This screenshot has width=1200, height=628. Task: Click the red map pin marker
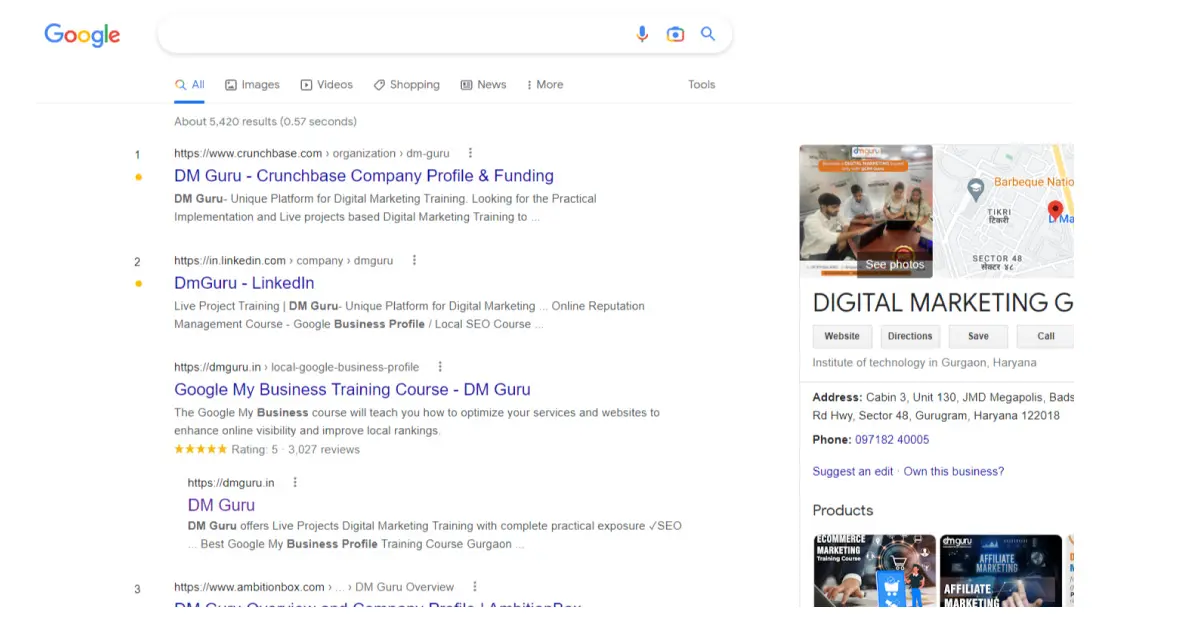(1054, 209)
